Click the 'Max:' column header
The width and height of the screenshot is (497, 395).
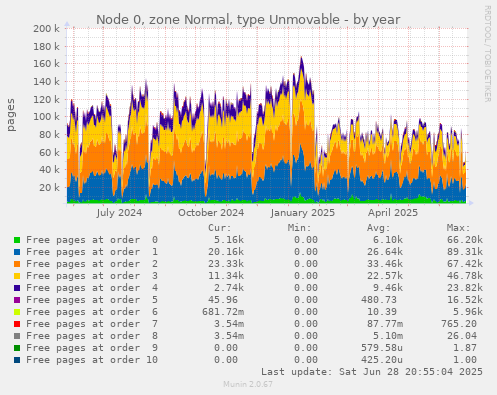point(459,228)
